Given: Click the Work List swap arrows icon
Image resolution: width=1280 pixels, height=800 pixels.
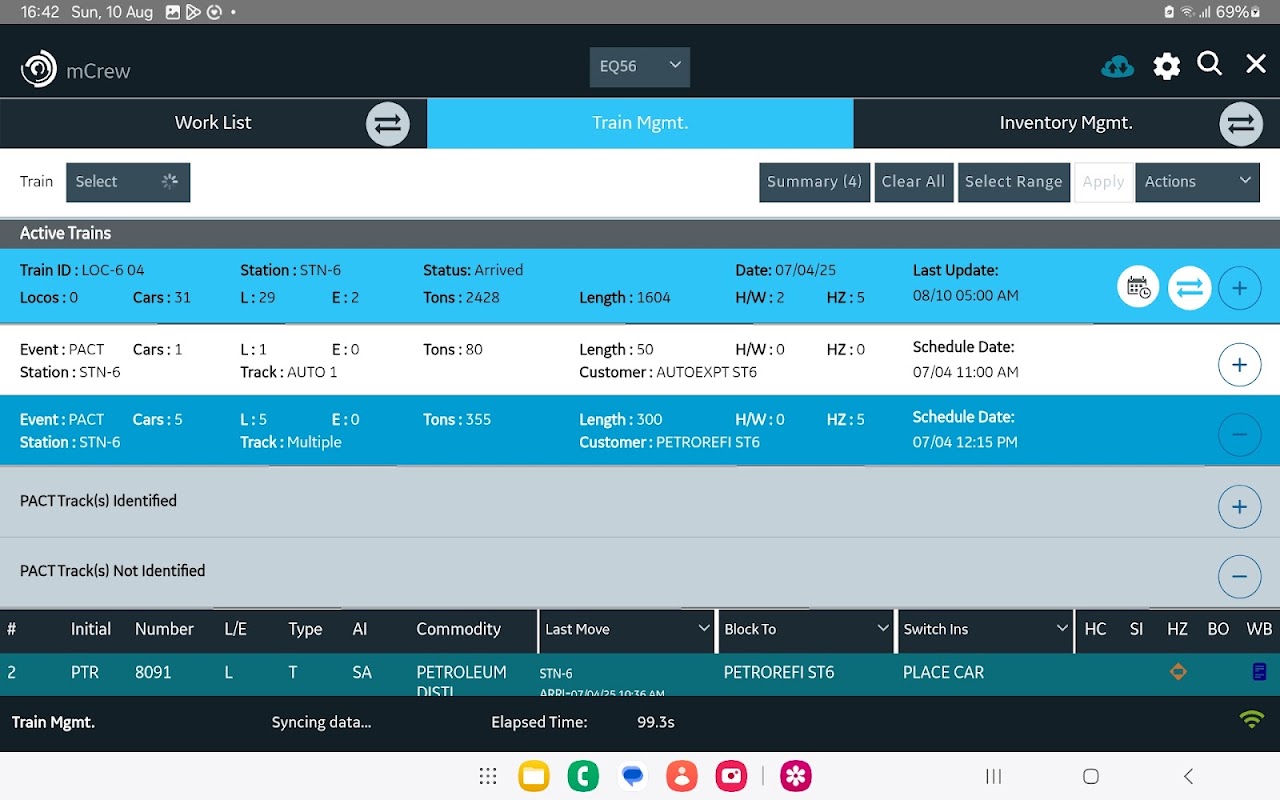Looking at the screenshot, I should tap(387, 124).
